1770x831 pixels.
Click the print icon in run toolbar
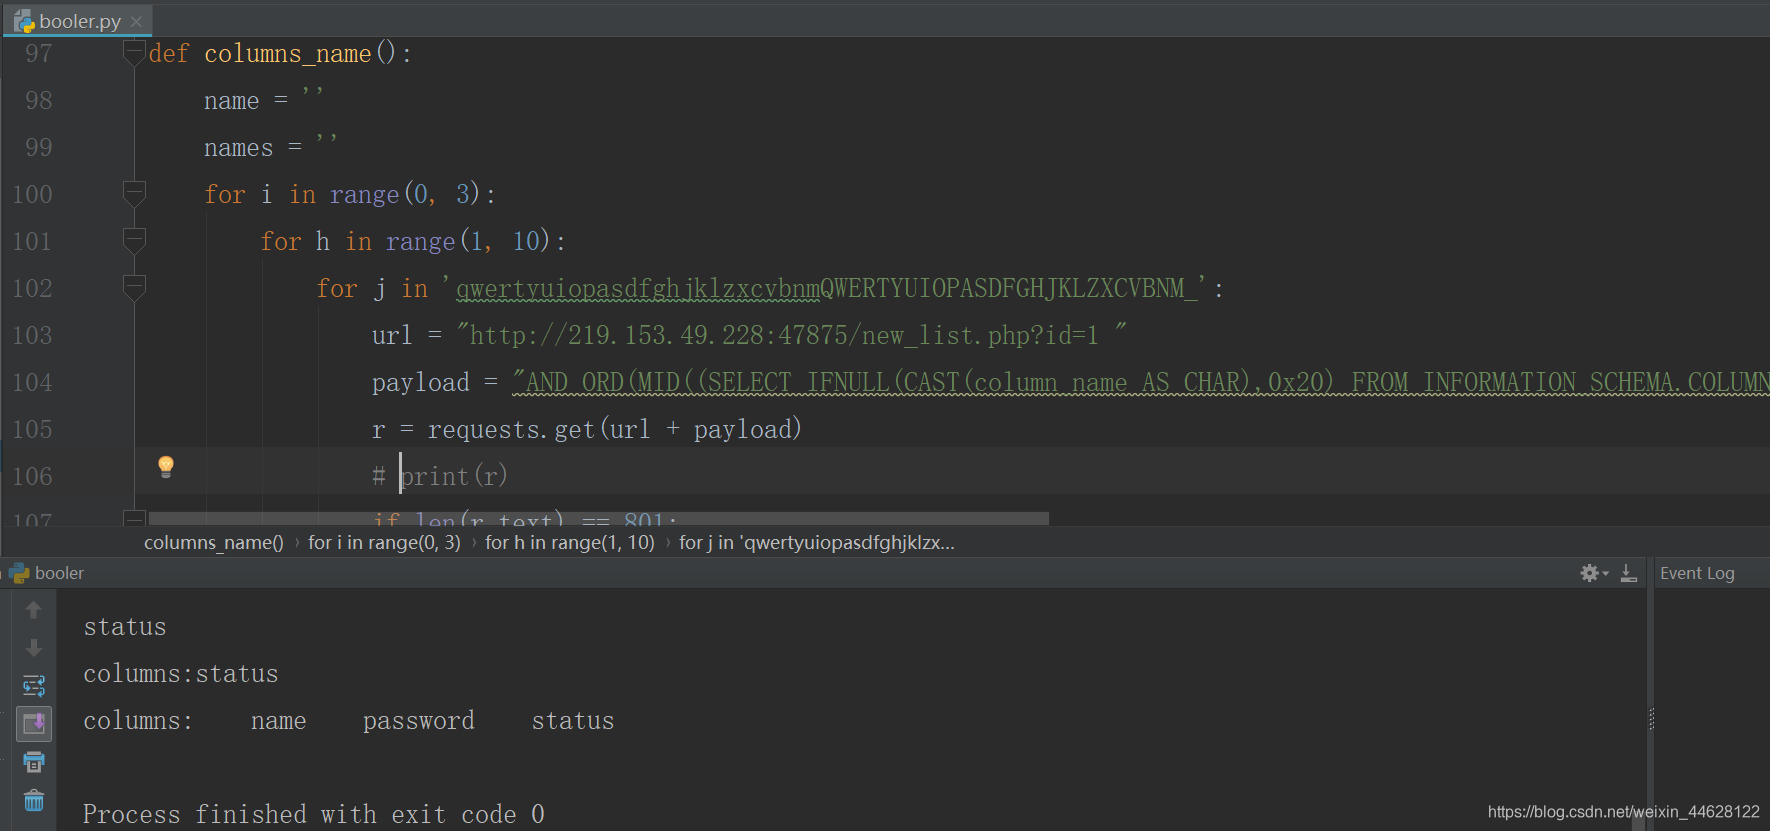pos(34,762)
